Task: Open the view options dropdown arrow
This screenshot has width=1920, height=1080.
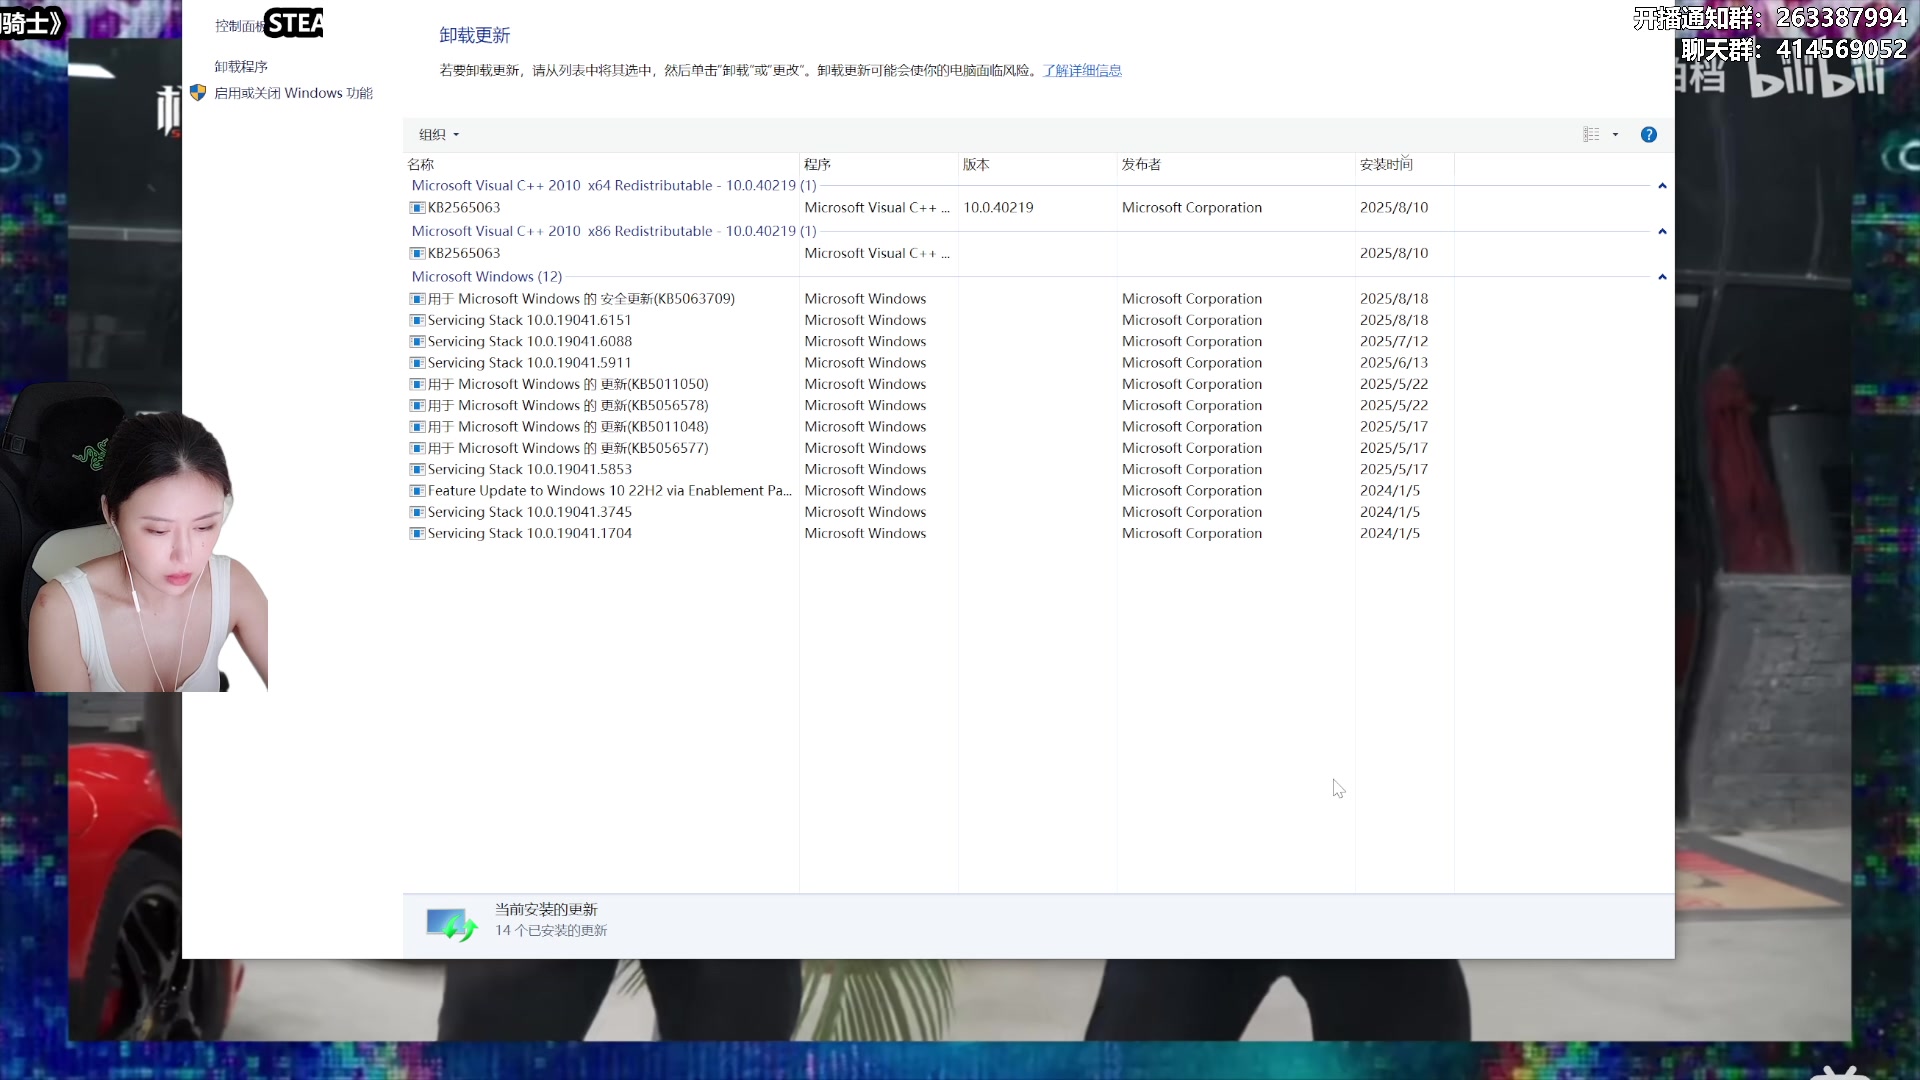Action: click(x=1615, y=135)
